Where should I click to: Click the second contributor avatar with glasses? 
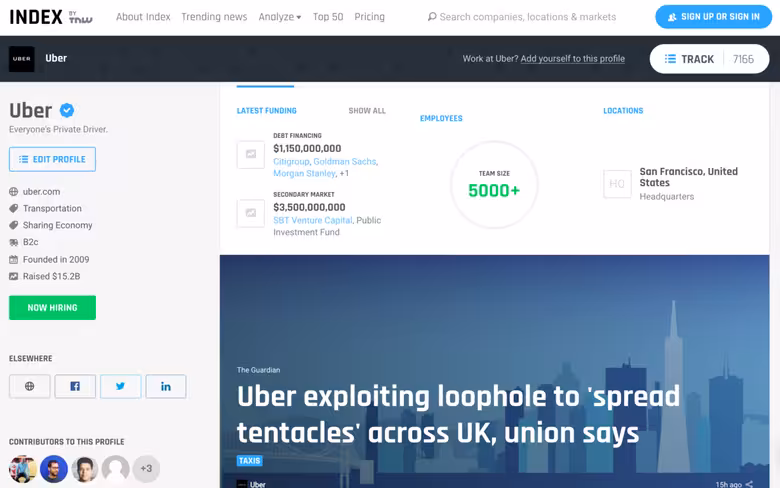click(x=54, y=469)
